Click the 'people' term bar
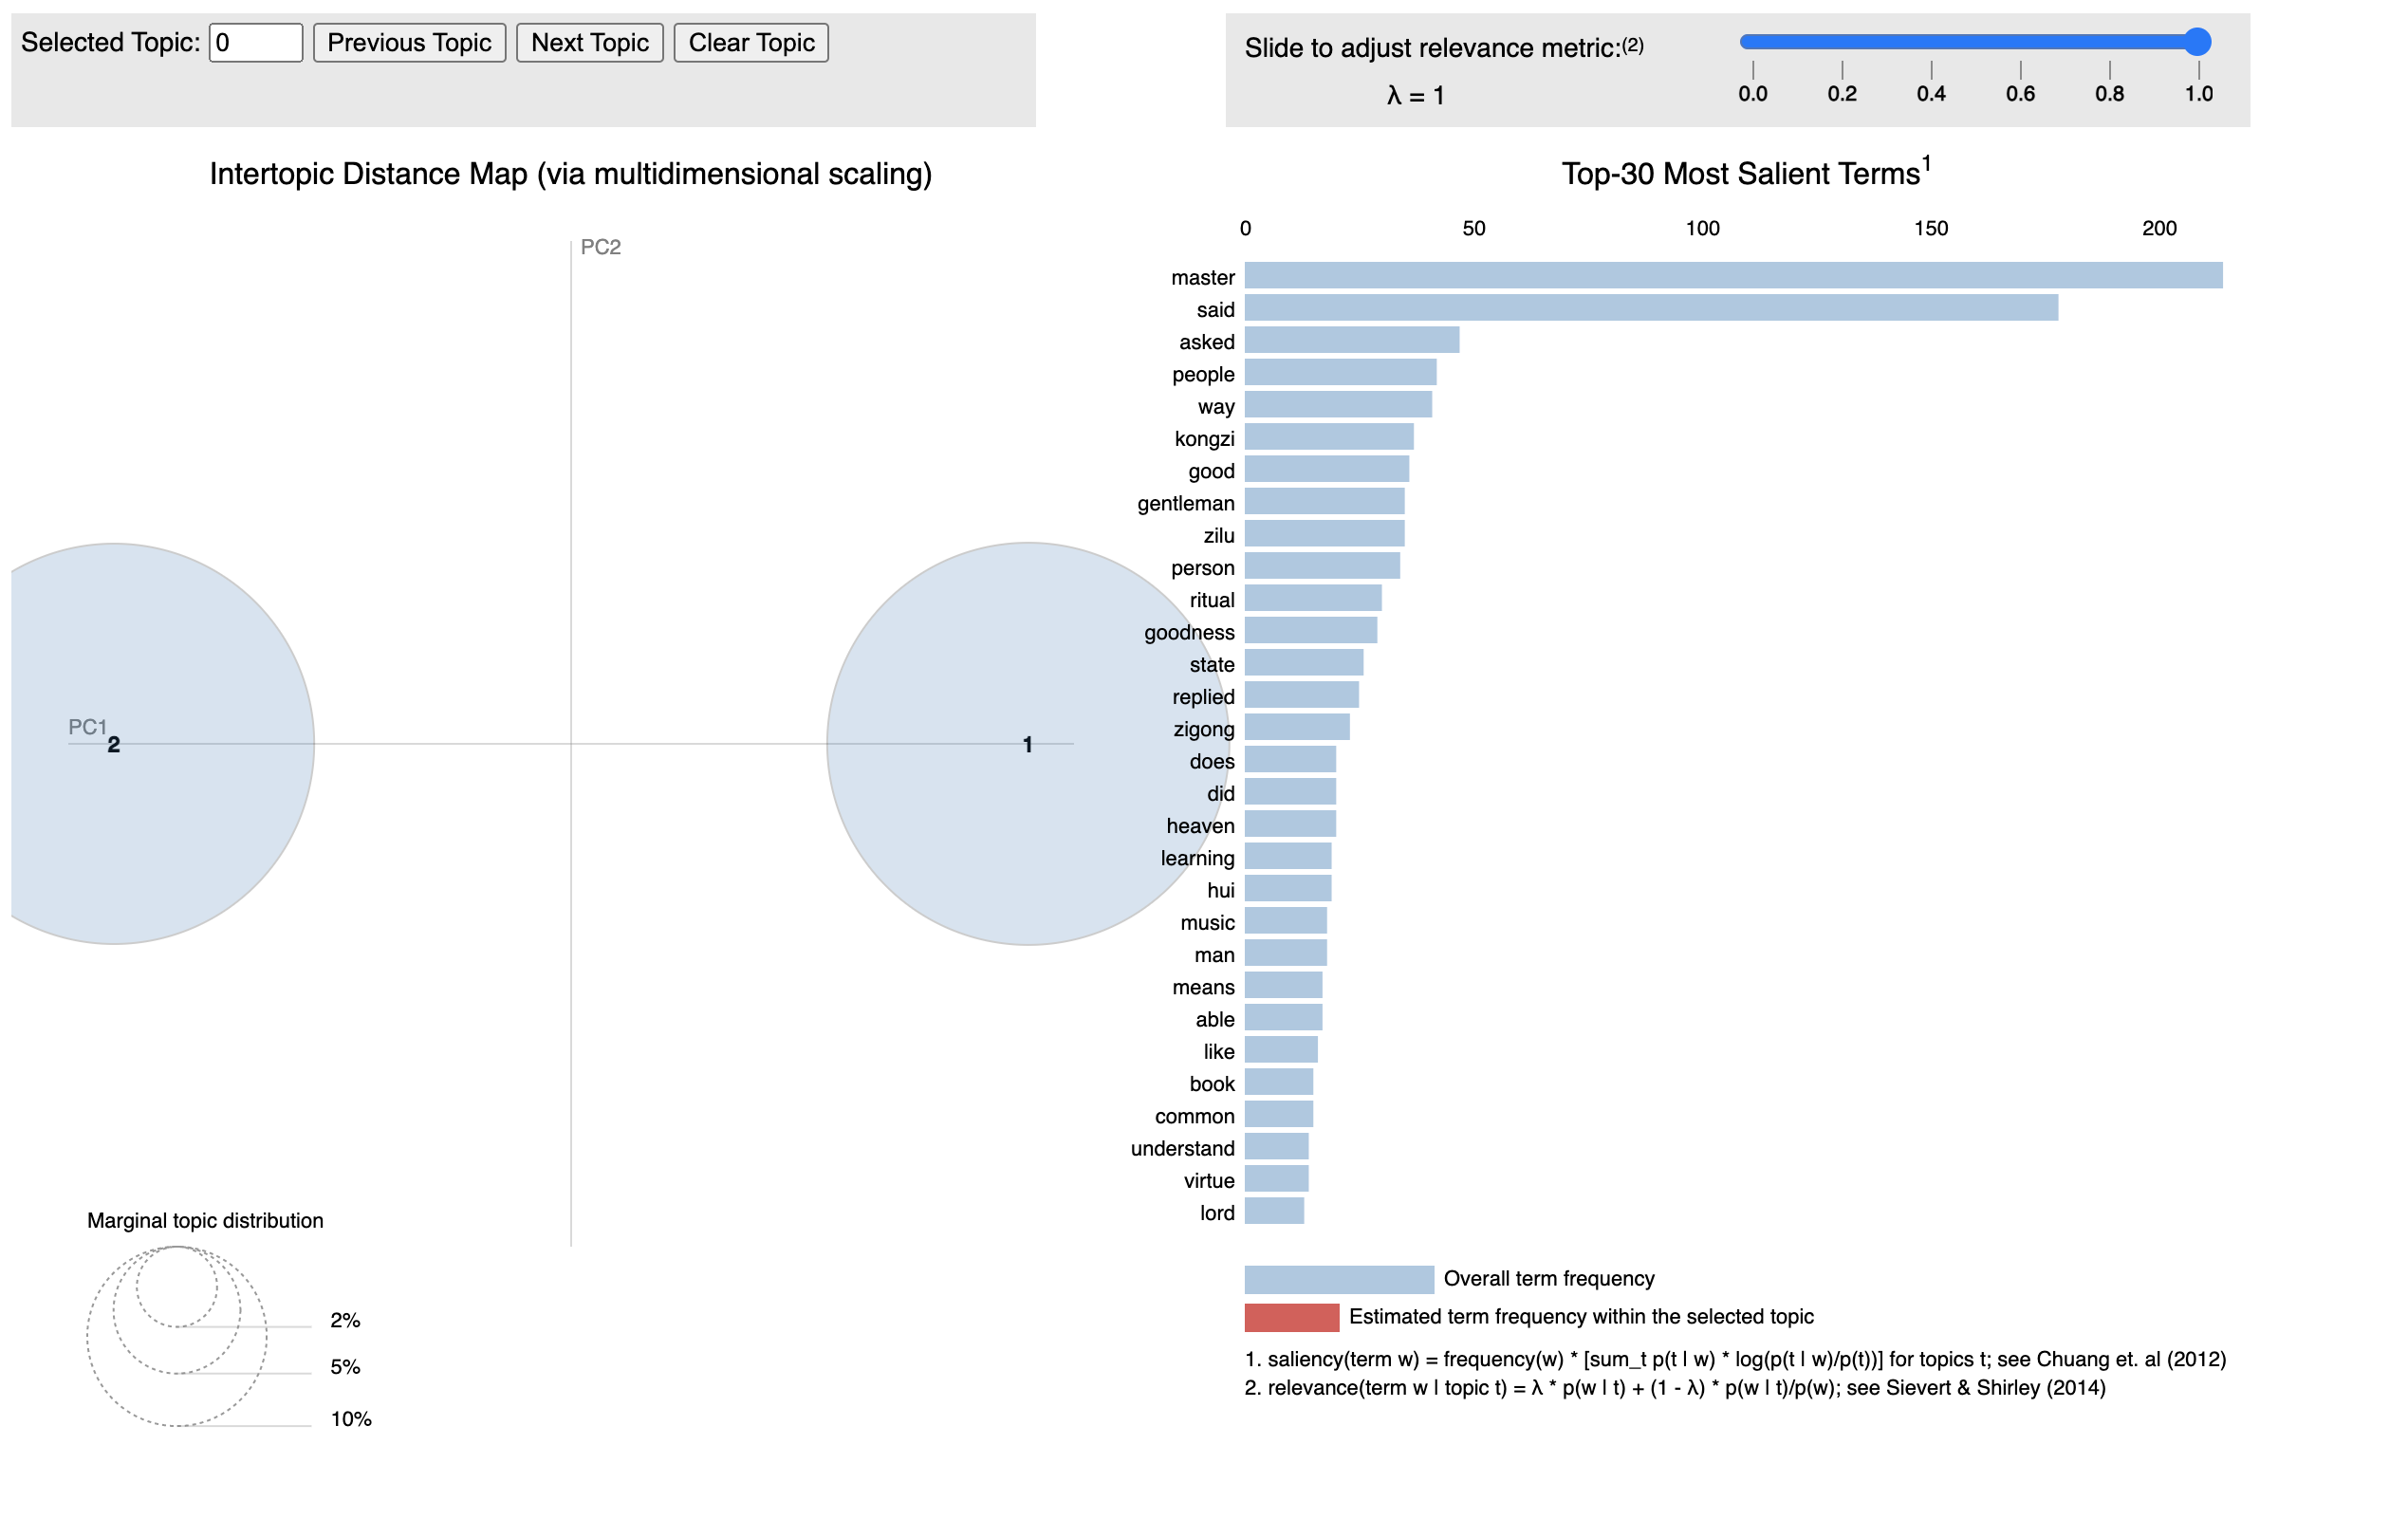Image resolution: width=2408 pixels, height=1537 pixels. coord(1339,373)
